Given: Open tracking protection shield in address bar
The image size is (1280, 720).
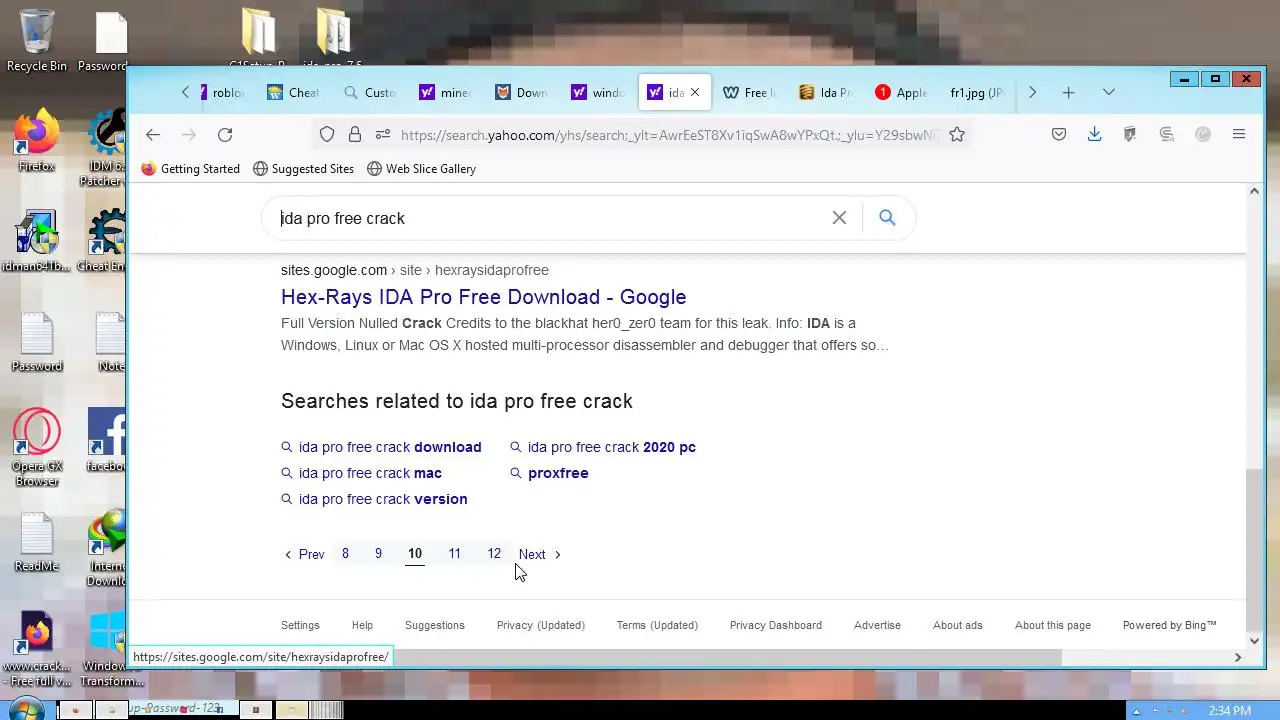Looking at the screenshot, I should point(327,135).
